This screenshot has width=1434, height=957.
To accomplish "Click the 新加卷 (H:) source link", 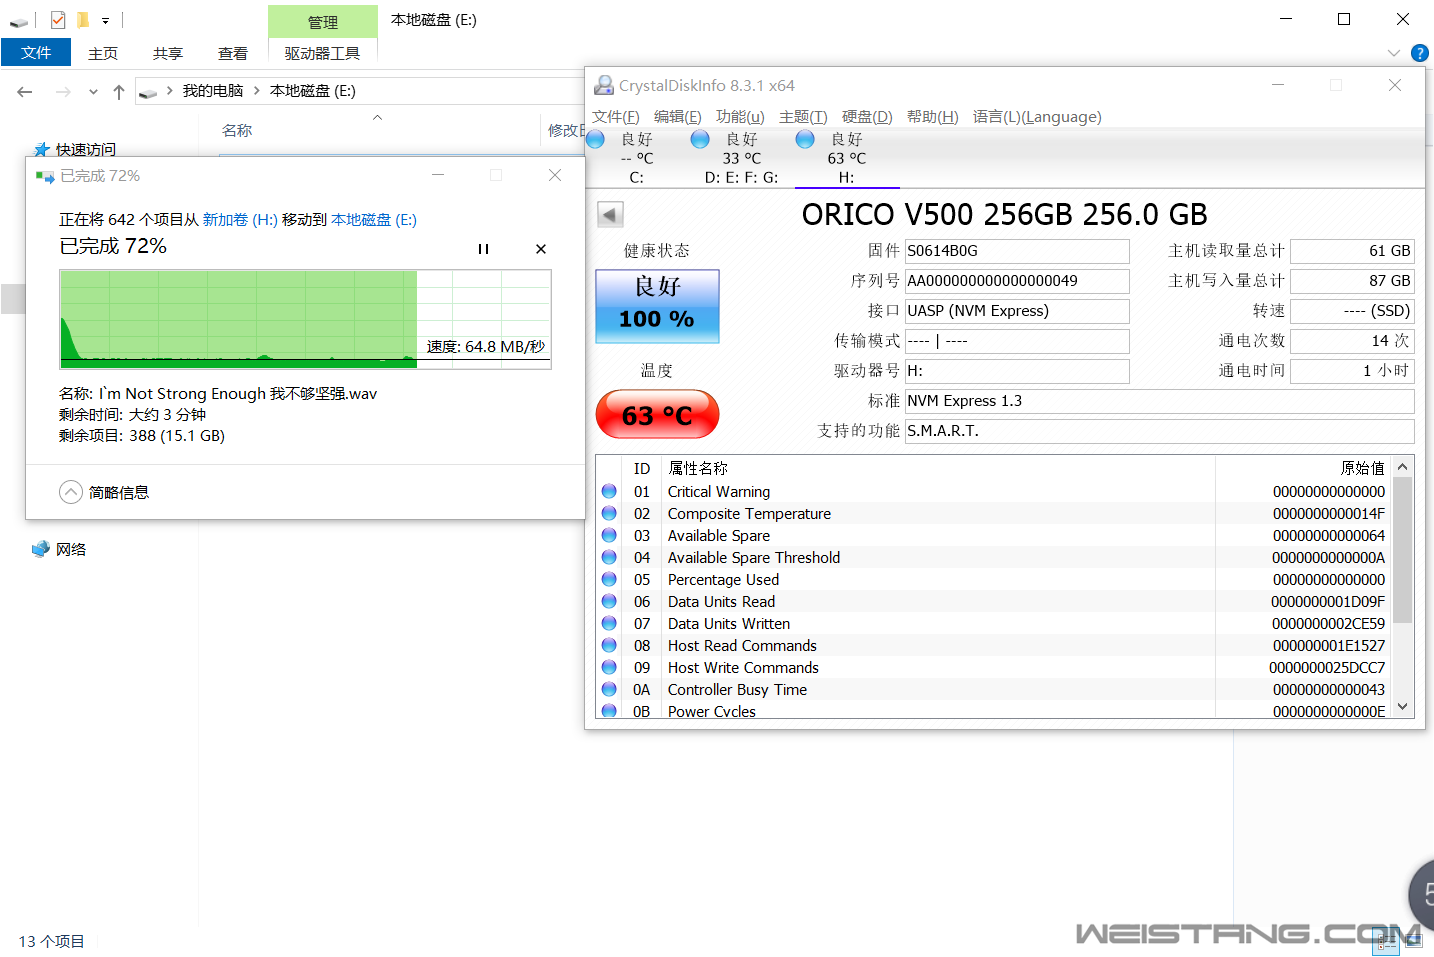I will coord(240,219).
